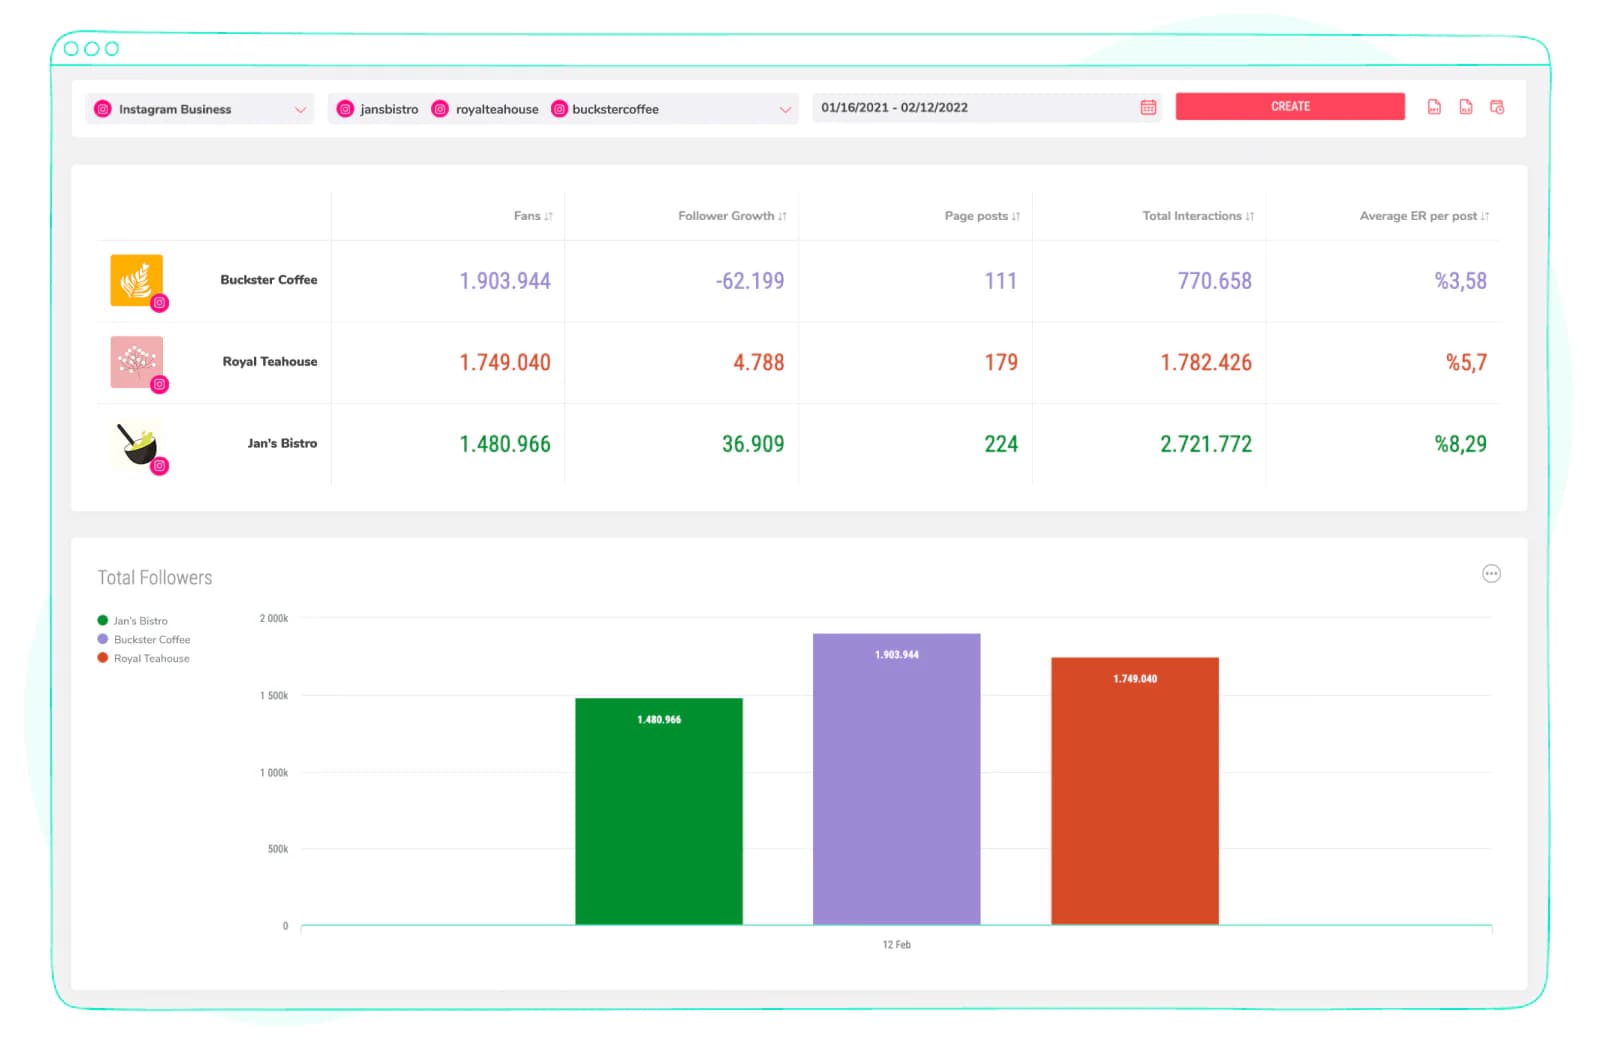Click the Buckster Coffee fans value 1.903.944

(505, 281)
